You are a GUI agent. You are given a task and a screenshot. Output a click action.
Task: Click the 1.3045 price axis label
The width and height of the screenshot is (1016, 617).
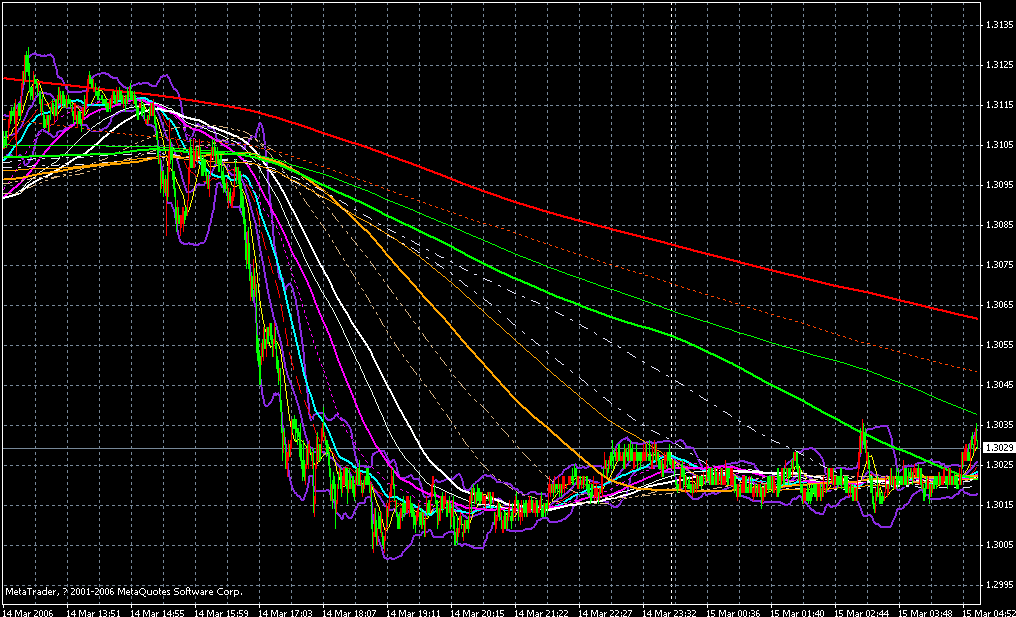999,385
